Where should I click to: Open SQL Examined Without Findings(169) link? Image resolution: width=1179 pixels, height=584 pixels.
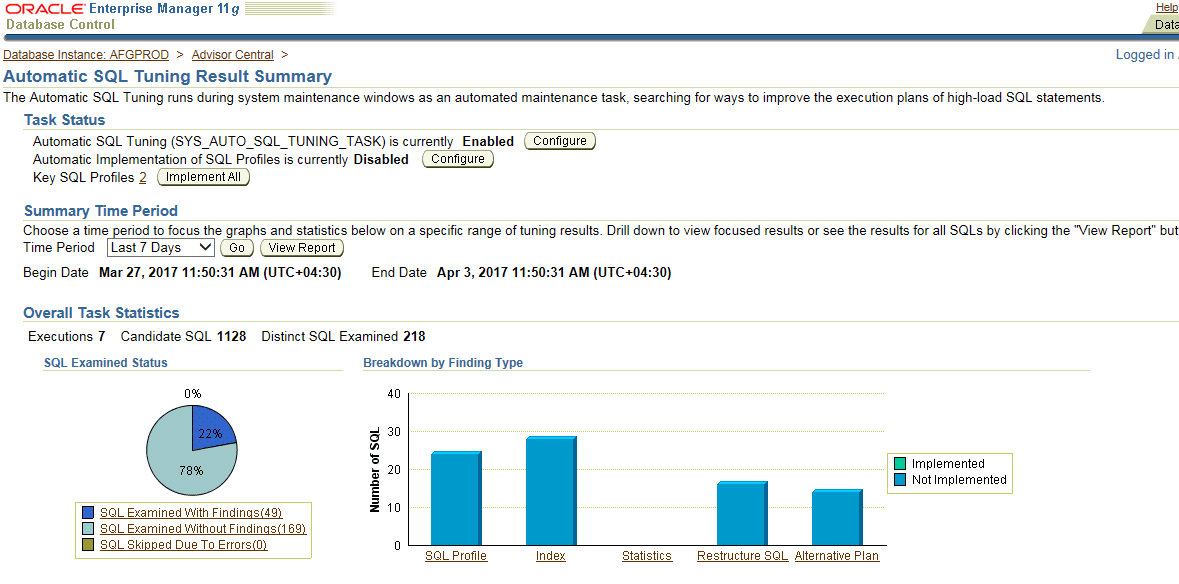[203, 529]
